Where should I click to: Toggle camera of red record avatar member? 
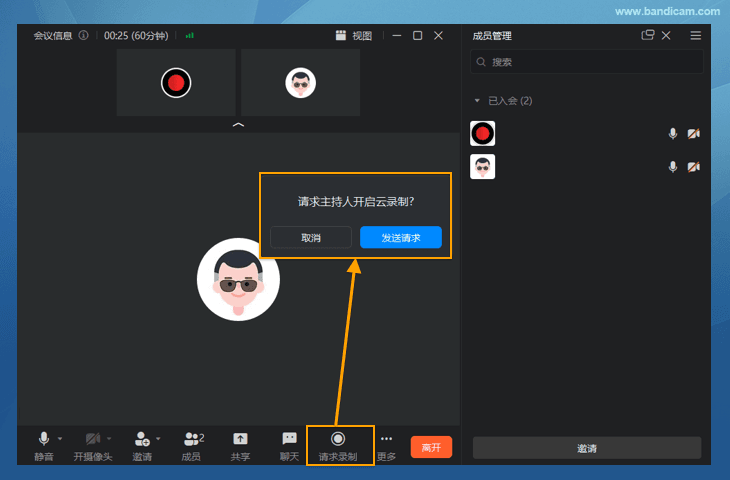point(694,134)
